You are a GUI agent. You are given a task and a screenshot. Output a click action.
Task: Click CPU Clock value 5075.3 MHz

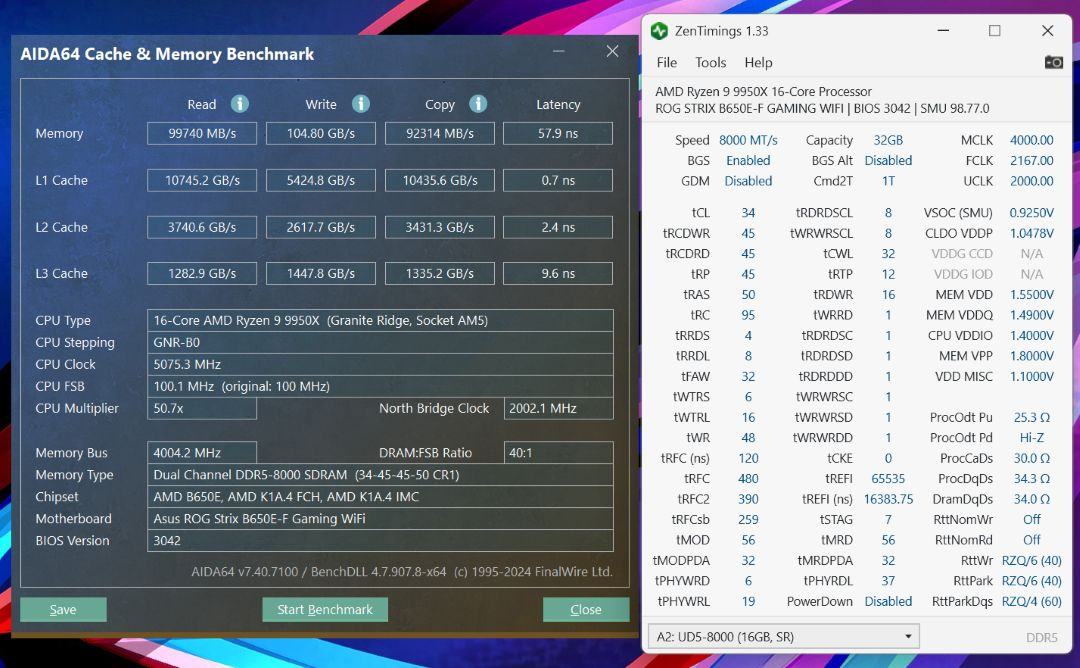point(380,364)
